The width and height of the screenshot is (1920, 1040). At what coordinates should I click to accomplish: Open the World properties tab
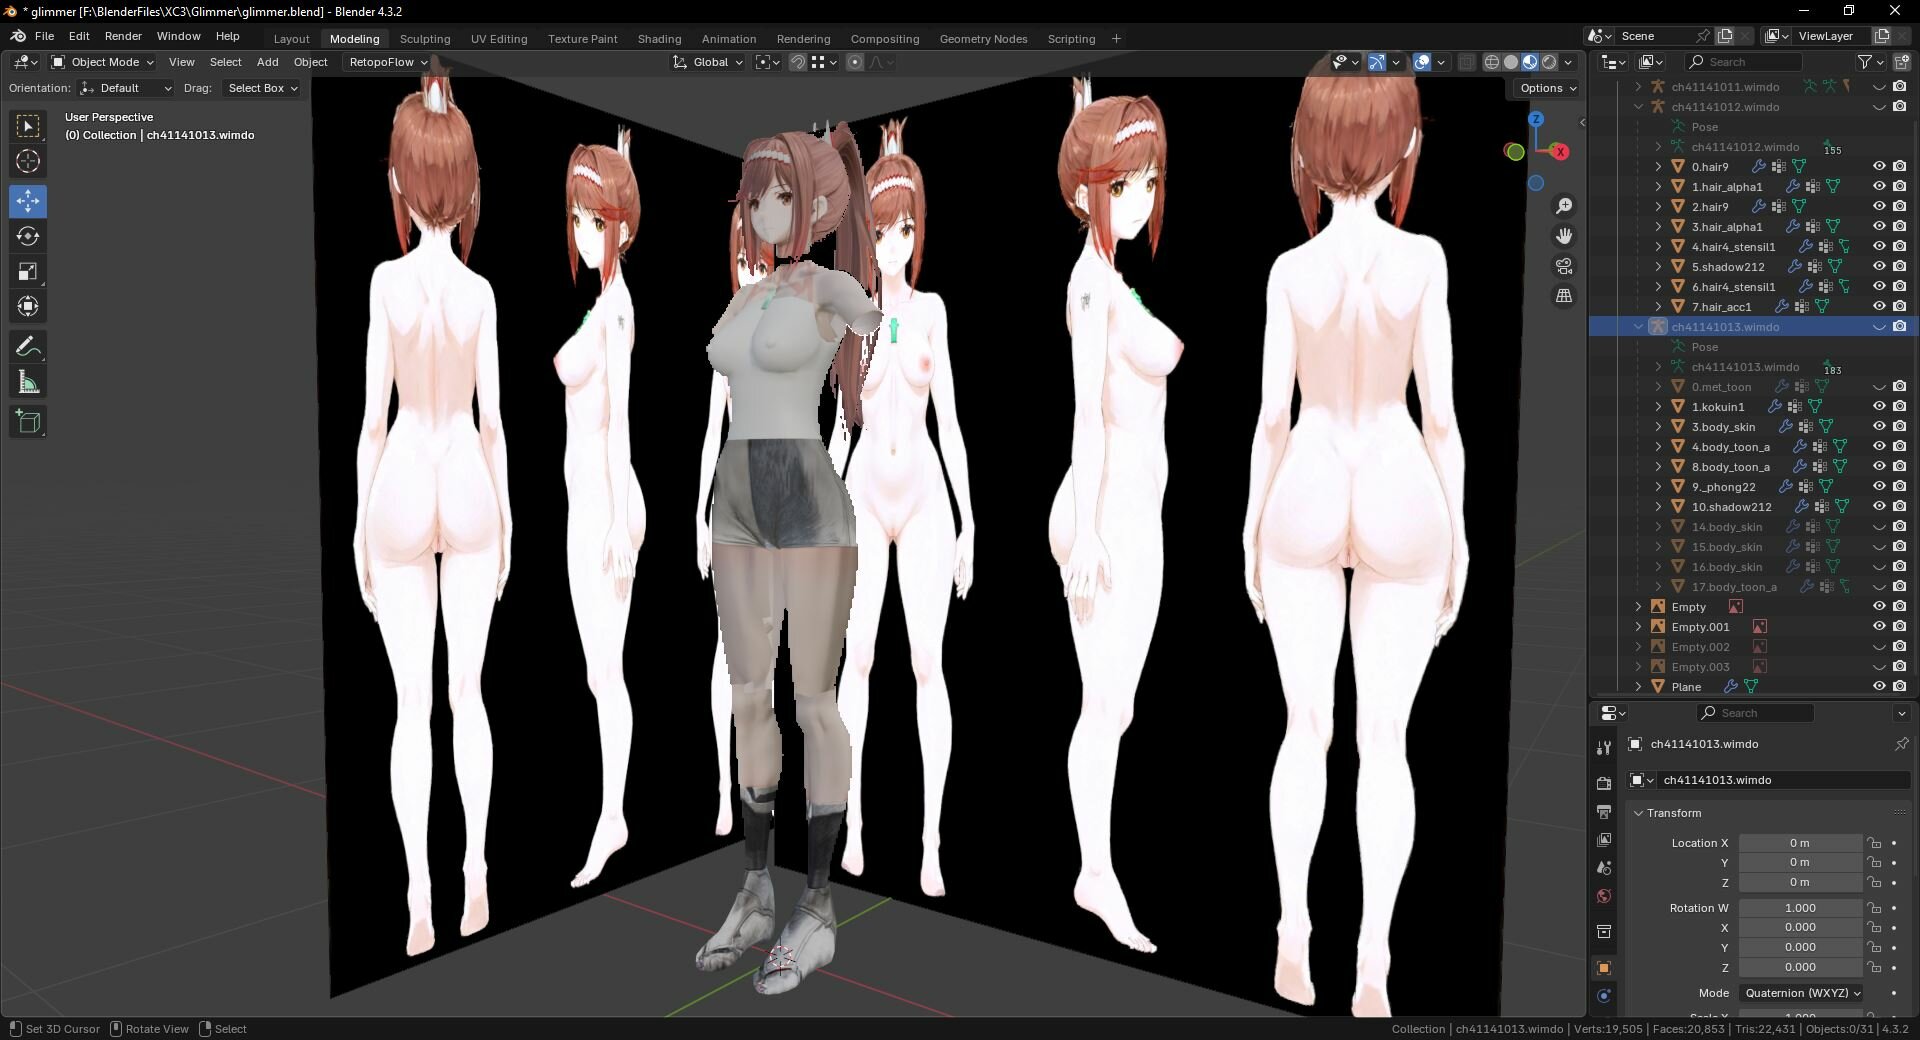click(1604, 895)
